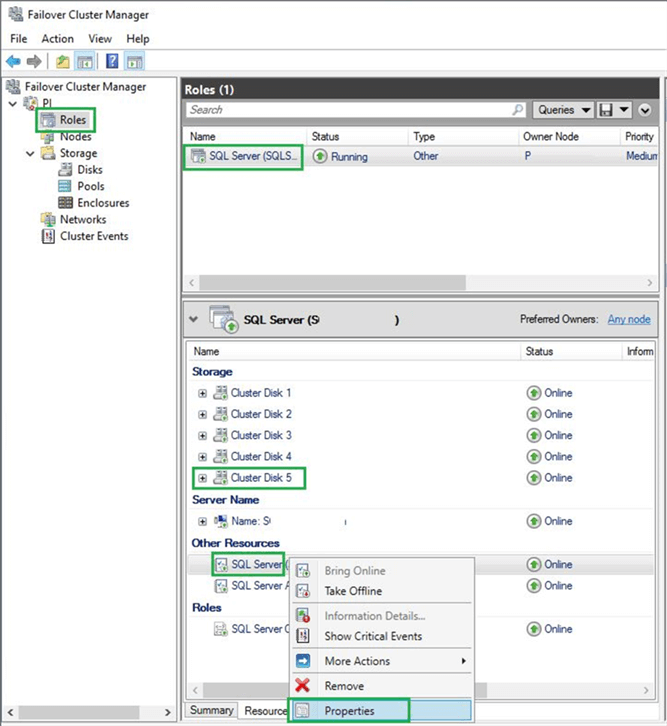This screenshot has height=726, width=667.
Task: Open the Action menu
Action: (x=57, y=38)
